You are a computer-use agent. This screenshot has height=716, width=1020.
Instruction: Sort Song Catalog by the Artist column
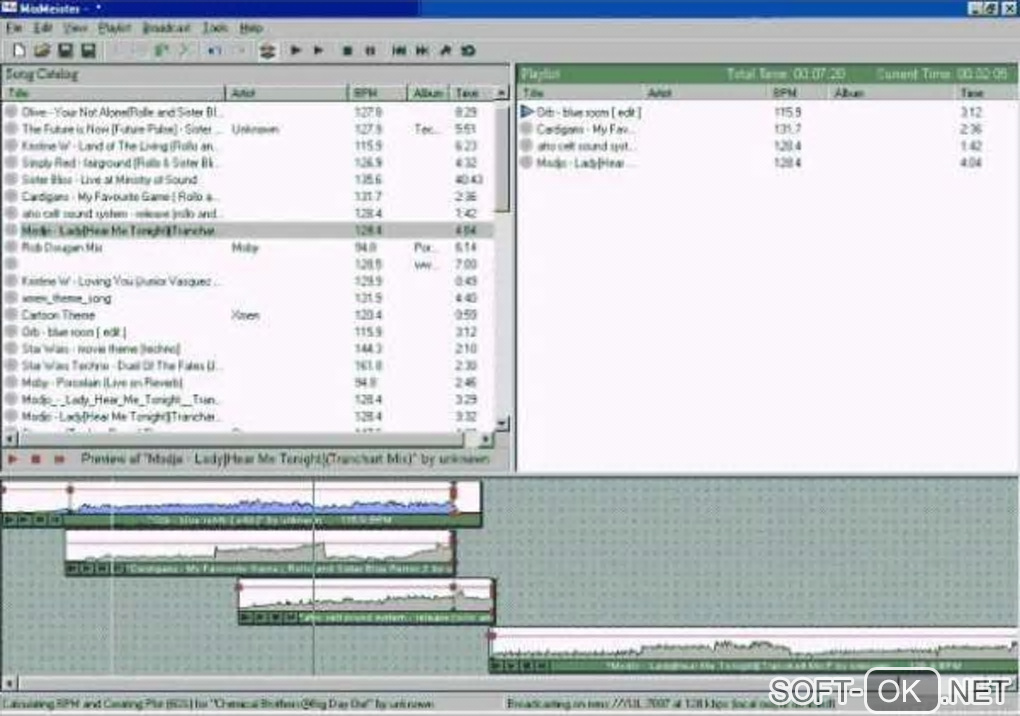click(x=287, y=93)
